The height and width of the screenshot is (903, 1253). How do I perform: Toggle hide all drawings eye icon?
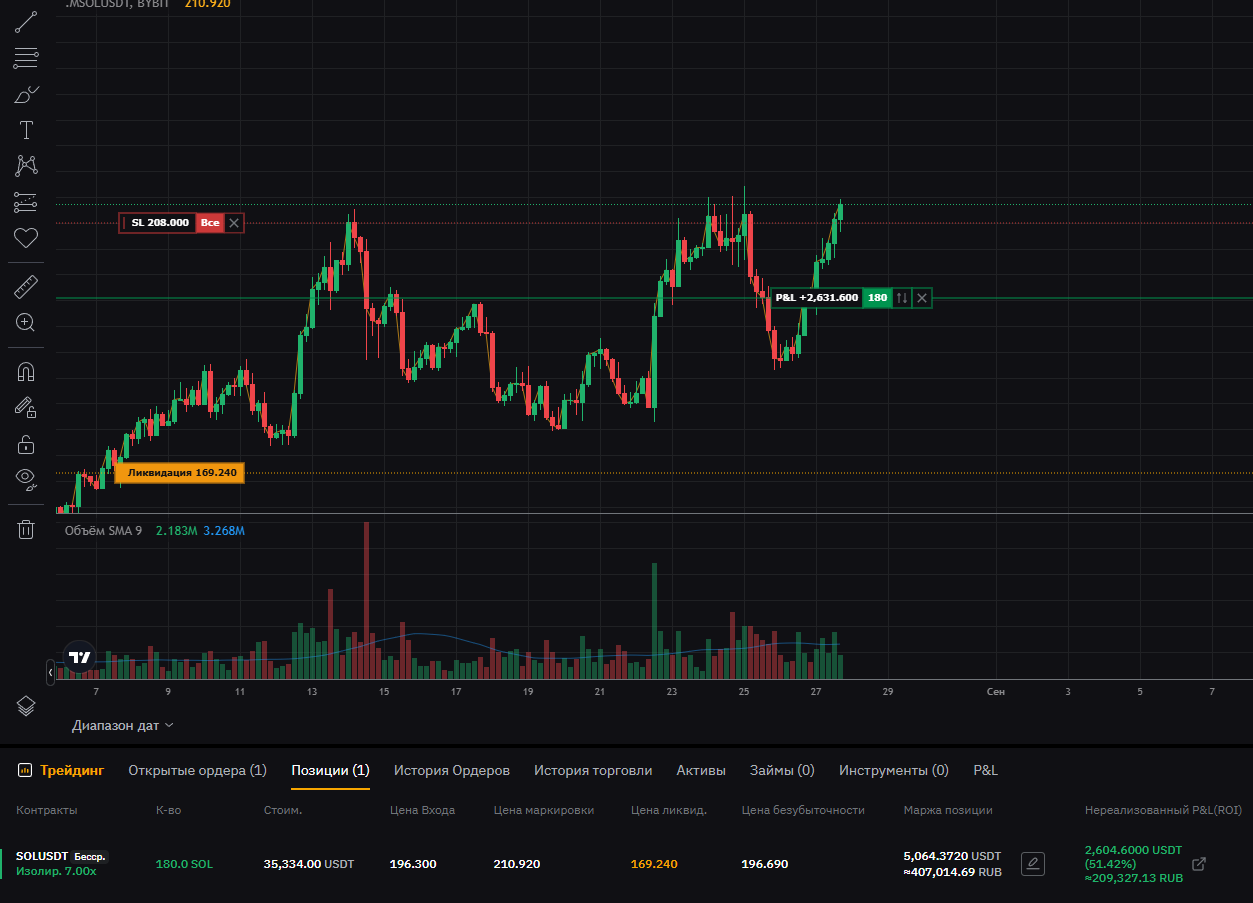click(26, 478)
